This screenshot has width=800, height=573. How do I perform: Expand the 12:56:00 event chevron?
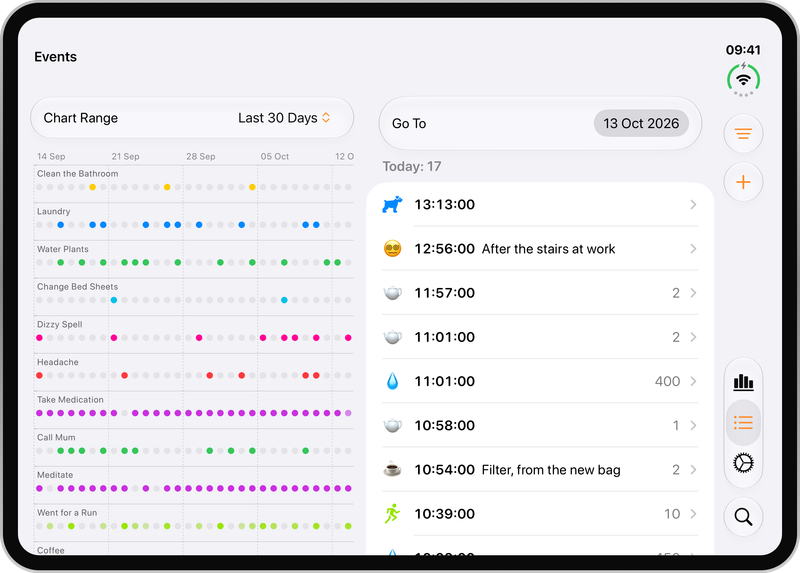(693, 248)
